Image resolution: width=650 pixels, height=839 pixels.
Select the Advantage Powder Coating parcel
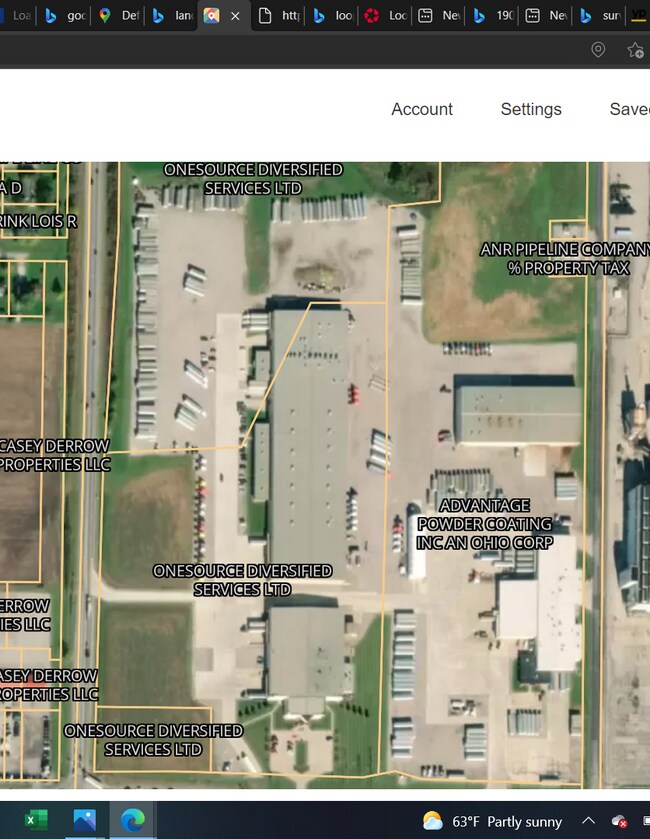(x=484, y=524)
